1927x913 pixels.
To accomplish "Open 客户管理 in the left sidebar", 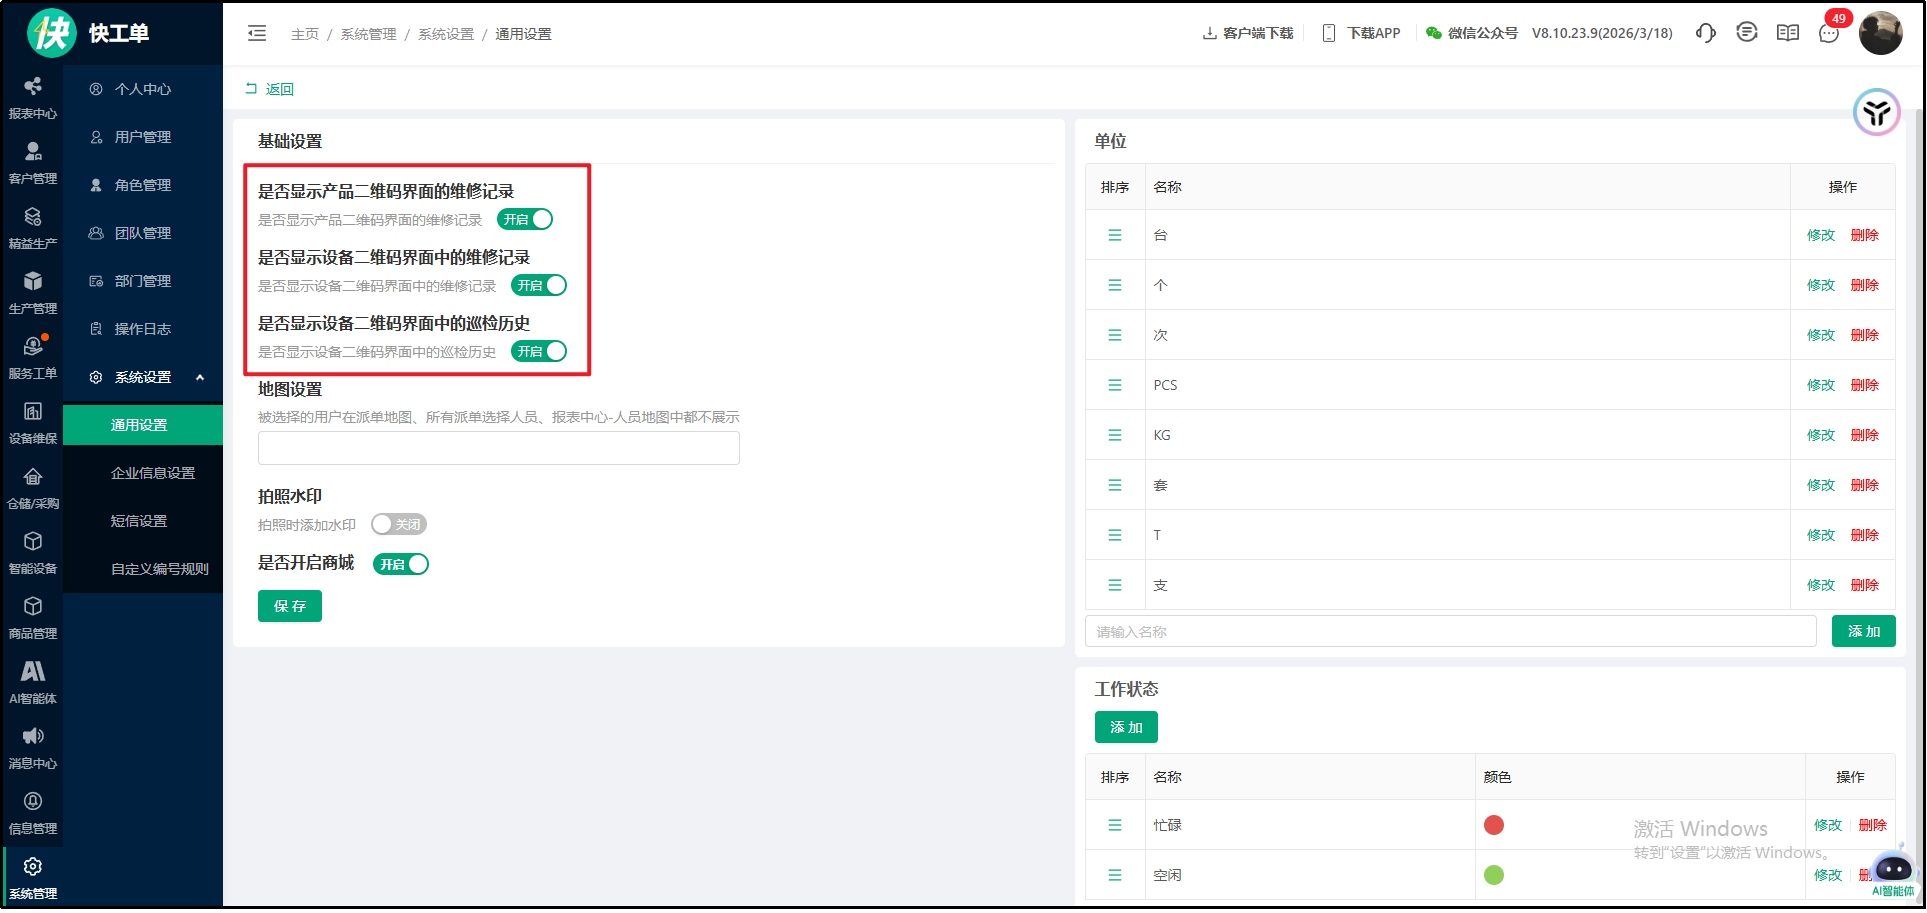I will [33, 162].
